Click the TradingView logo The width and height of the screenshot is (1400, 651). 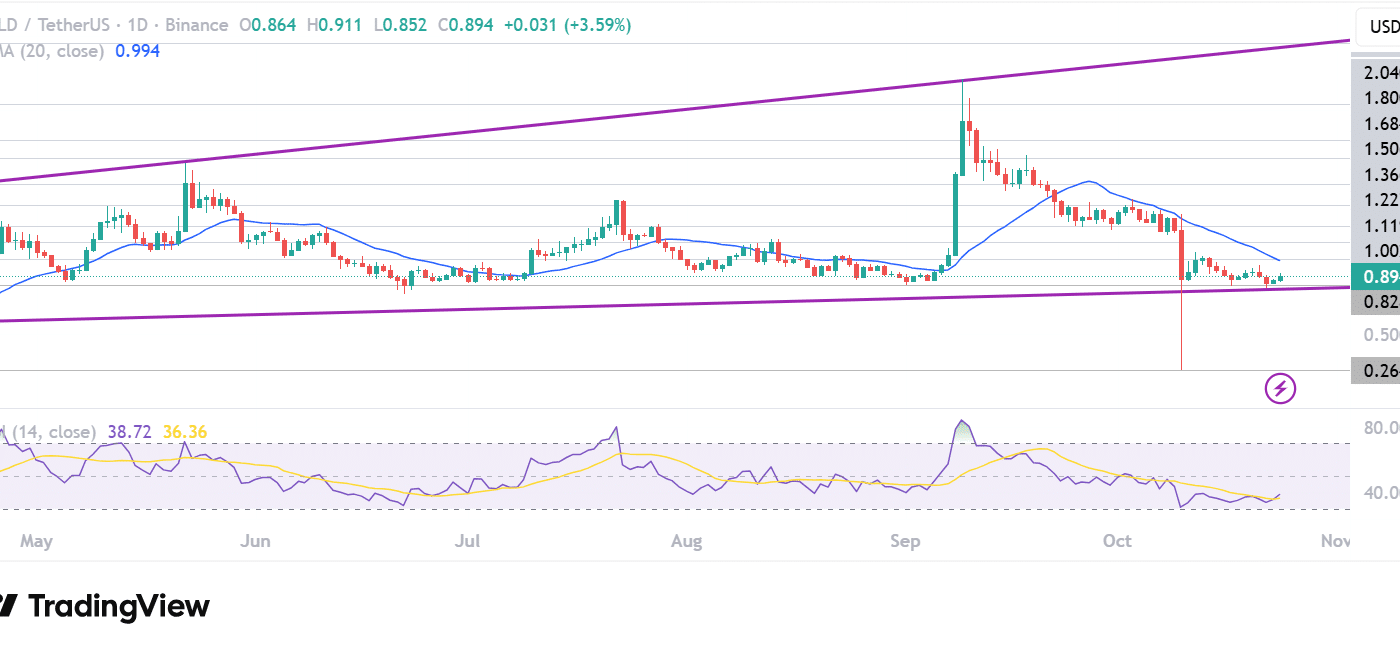coord(105,606)
